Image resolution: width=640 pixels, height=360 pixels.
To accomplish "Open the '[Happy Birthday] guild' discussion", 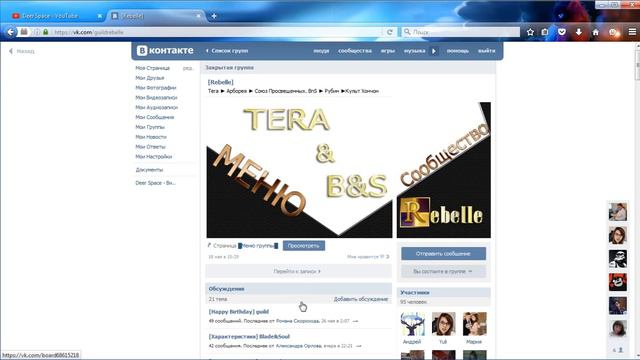I will [x=239, y=312].
